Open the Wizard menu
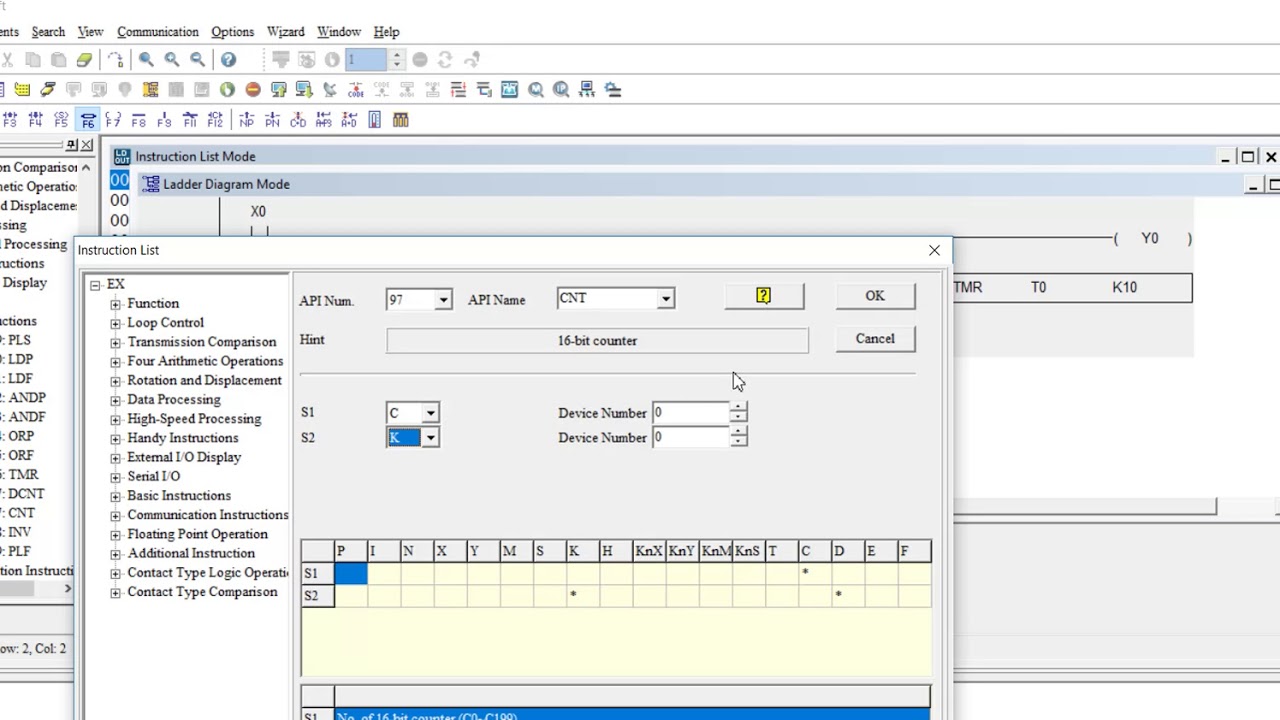 [286, 32]
